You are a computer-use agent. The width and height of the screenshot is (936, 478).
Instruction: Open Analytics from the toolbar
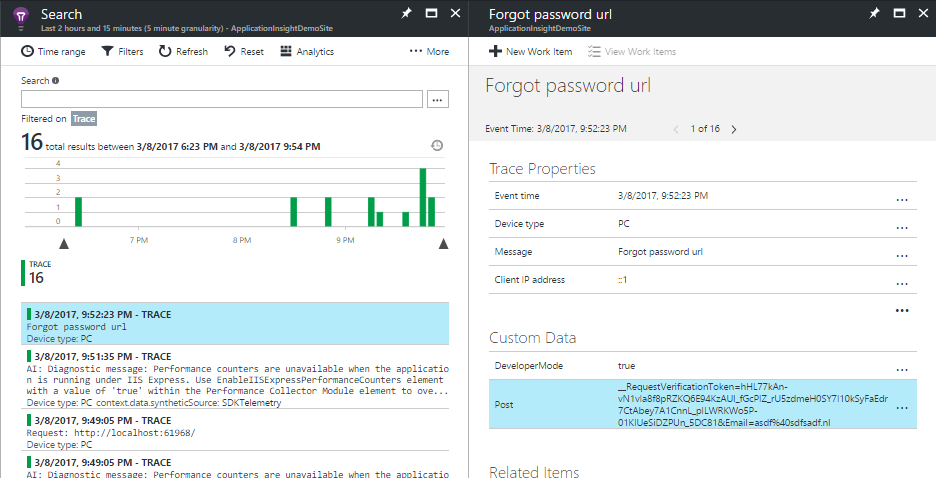pyautogui.click(x=307, y=51)
